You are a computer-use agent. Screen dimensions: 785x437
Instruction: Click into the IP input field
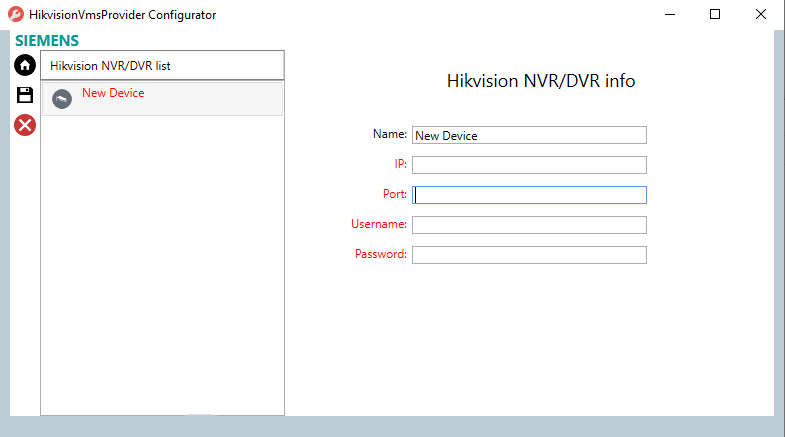click(x=529, y=165)
